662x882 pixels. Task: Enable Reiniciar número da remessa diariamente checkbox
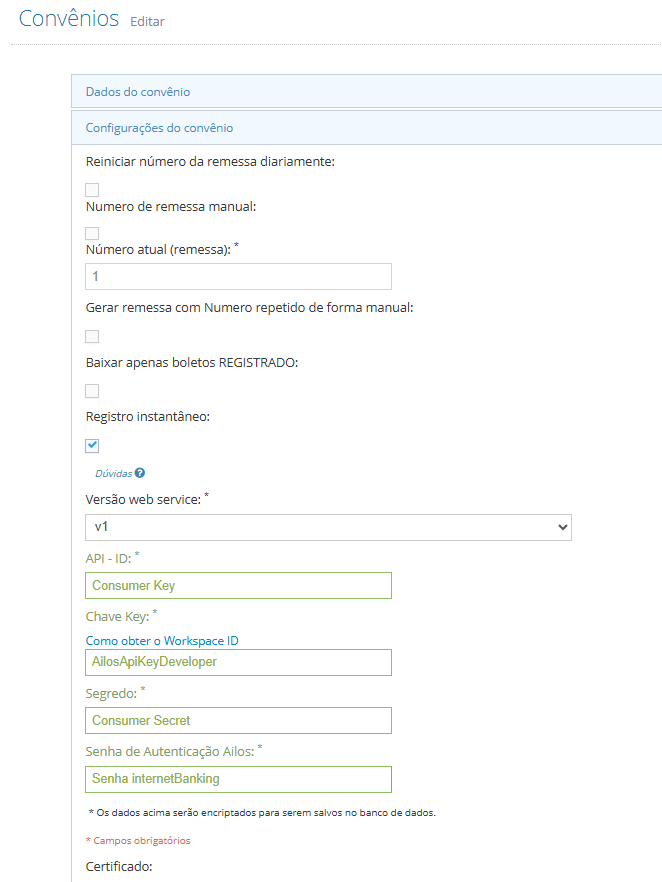click(92, 190)
